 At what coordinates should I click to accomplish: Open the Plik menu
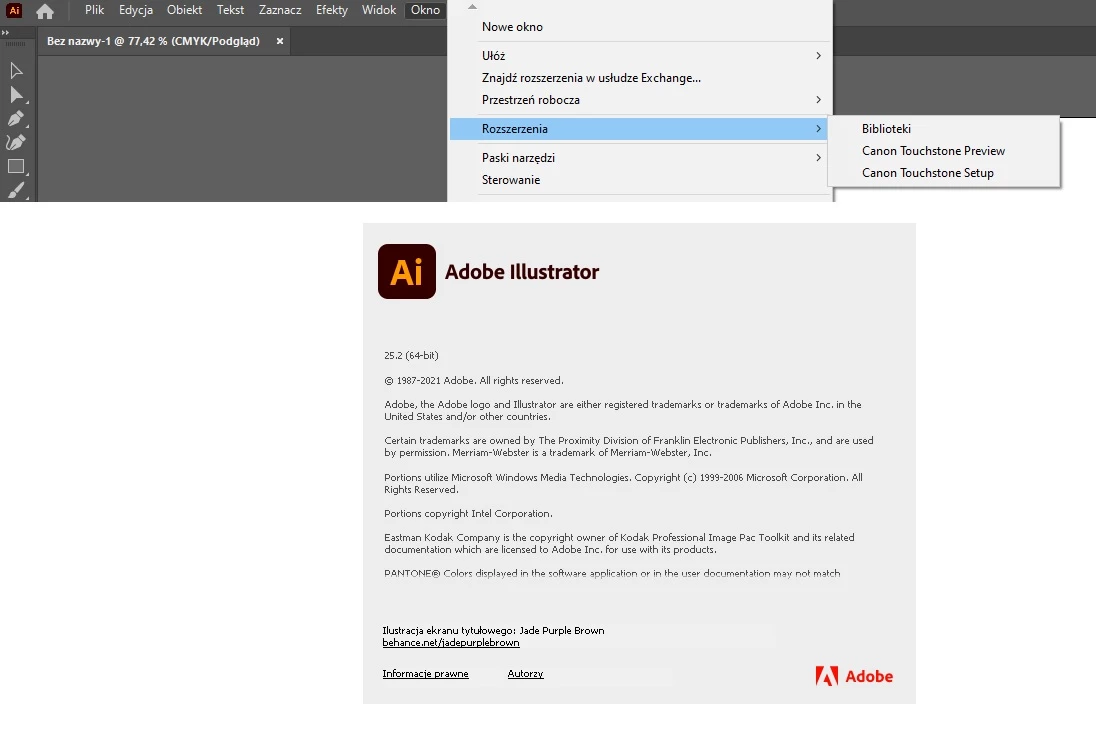94,10
